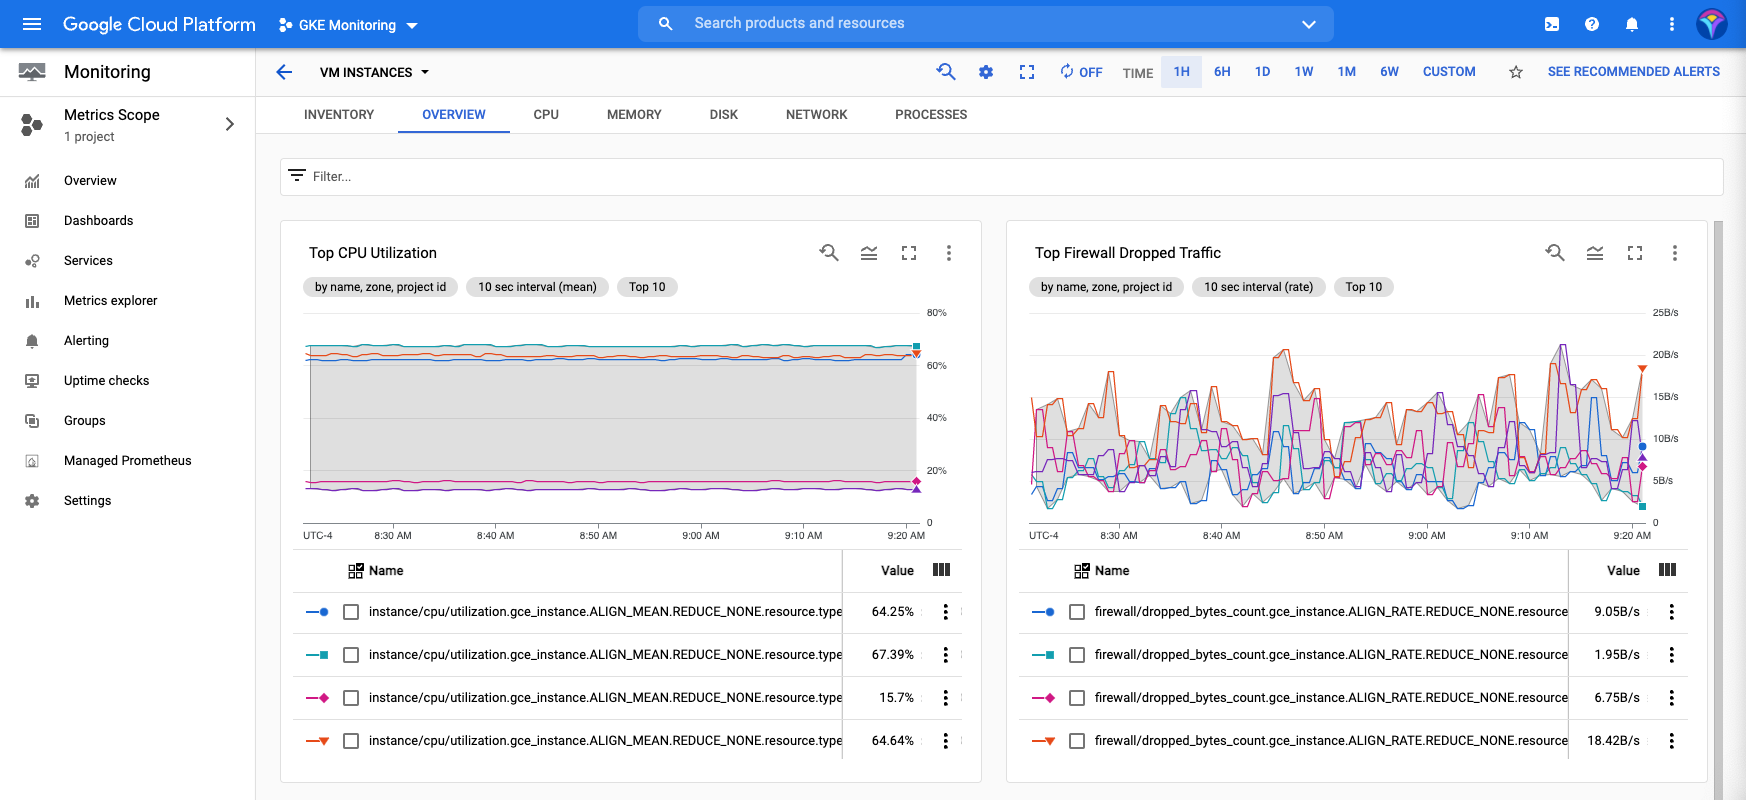
Task: Open dashboard settings gear icon
Action: tap(986, 72)
